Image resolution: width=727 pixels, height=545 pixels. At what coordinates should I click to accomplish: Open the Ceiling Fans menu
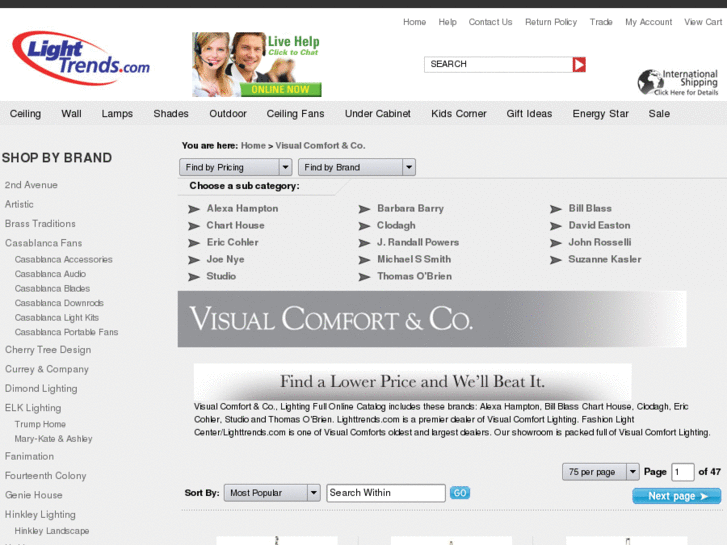295,114
